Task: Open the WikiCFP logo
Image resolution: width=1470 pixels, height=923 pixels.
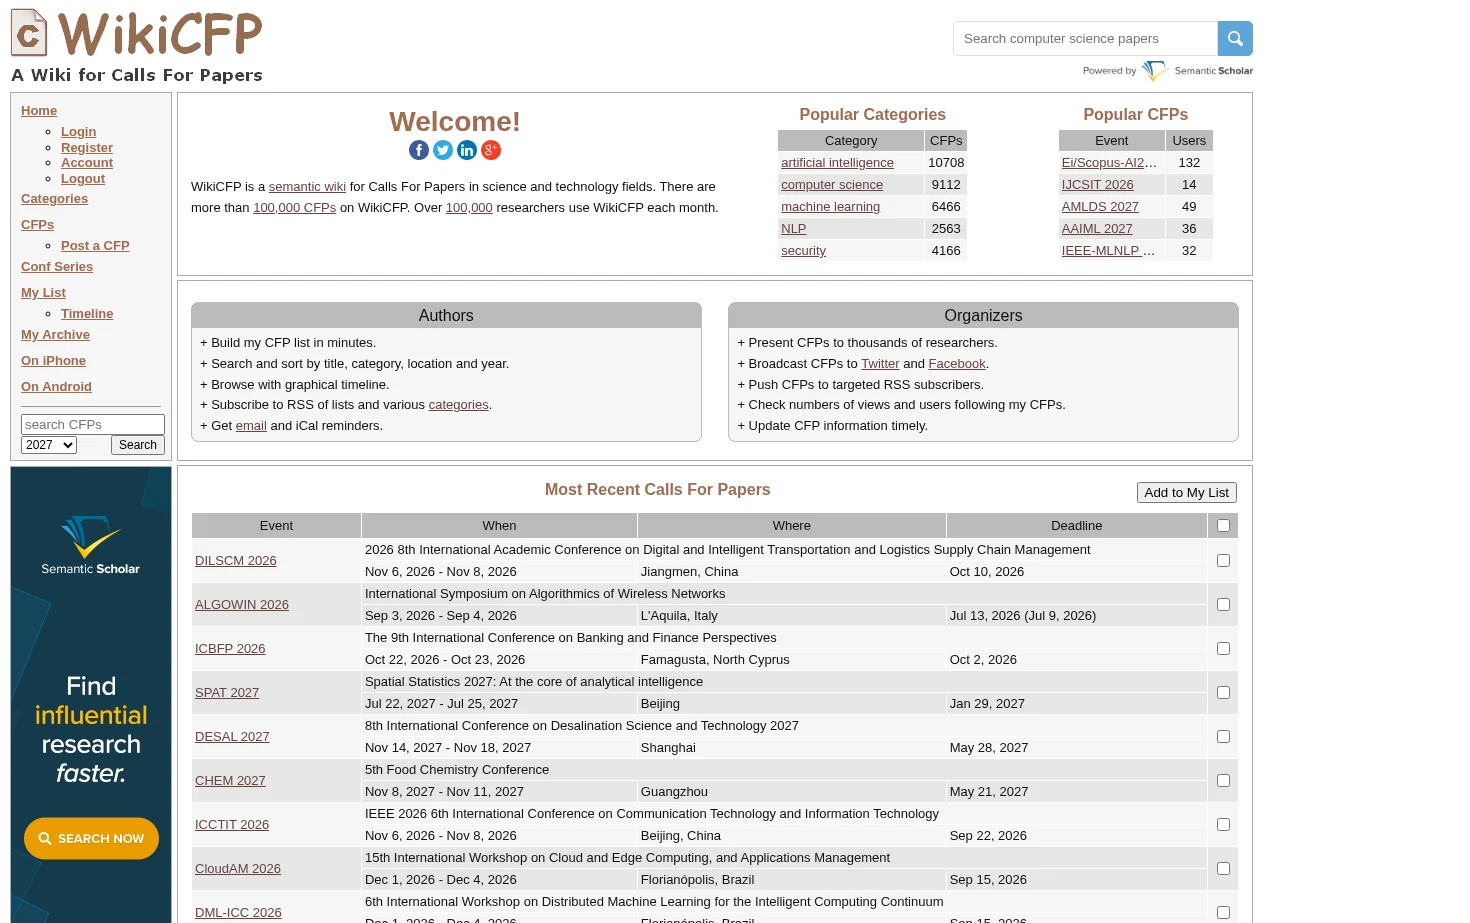Action: 137,45
